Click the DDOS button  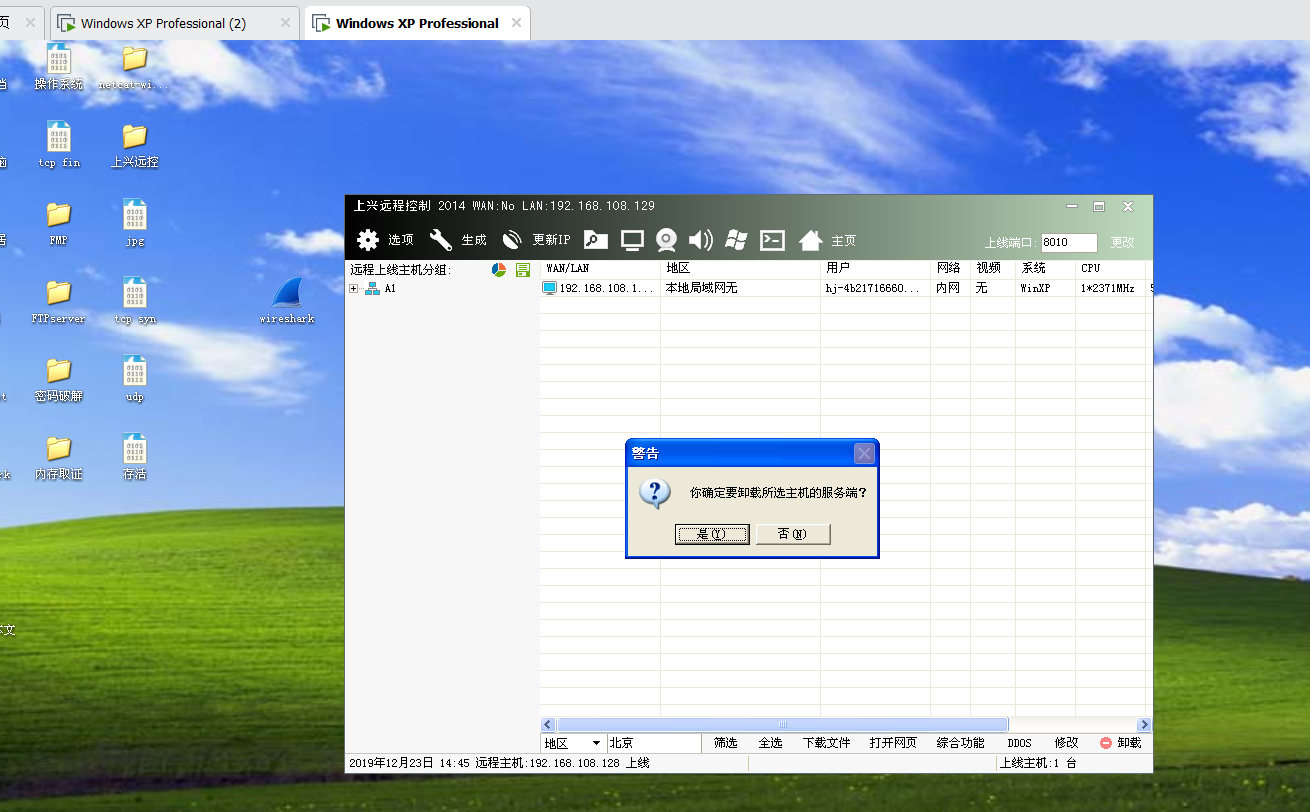click(1019, 743)
